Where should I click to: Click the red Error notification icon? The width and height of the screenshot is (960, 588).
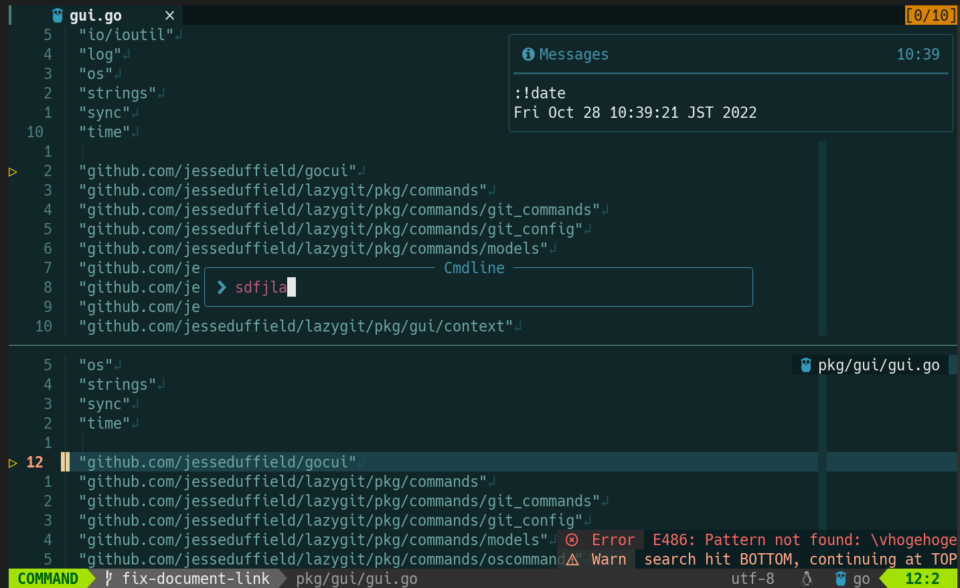tap(572, 540)
